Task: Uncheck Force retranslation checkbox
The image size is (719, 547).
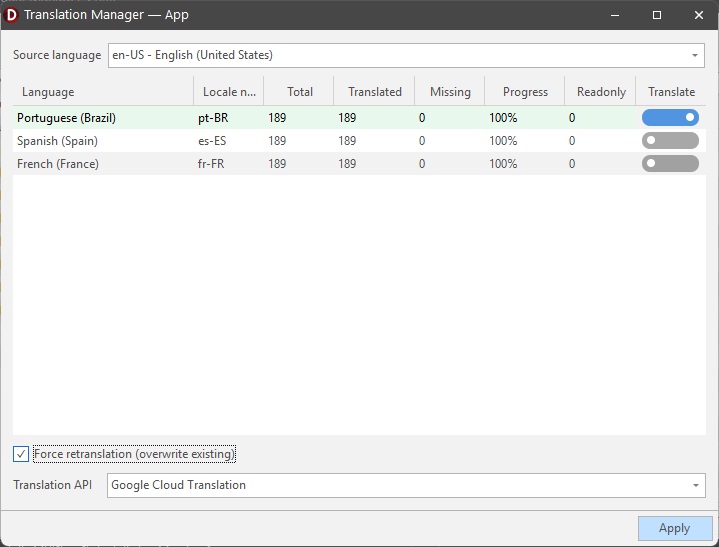Action: [21, 454]
